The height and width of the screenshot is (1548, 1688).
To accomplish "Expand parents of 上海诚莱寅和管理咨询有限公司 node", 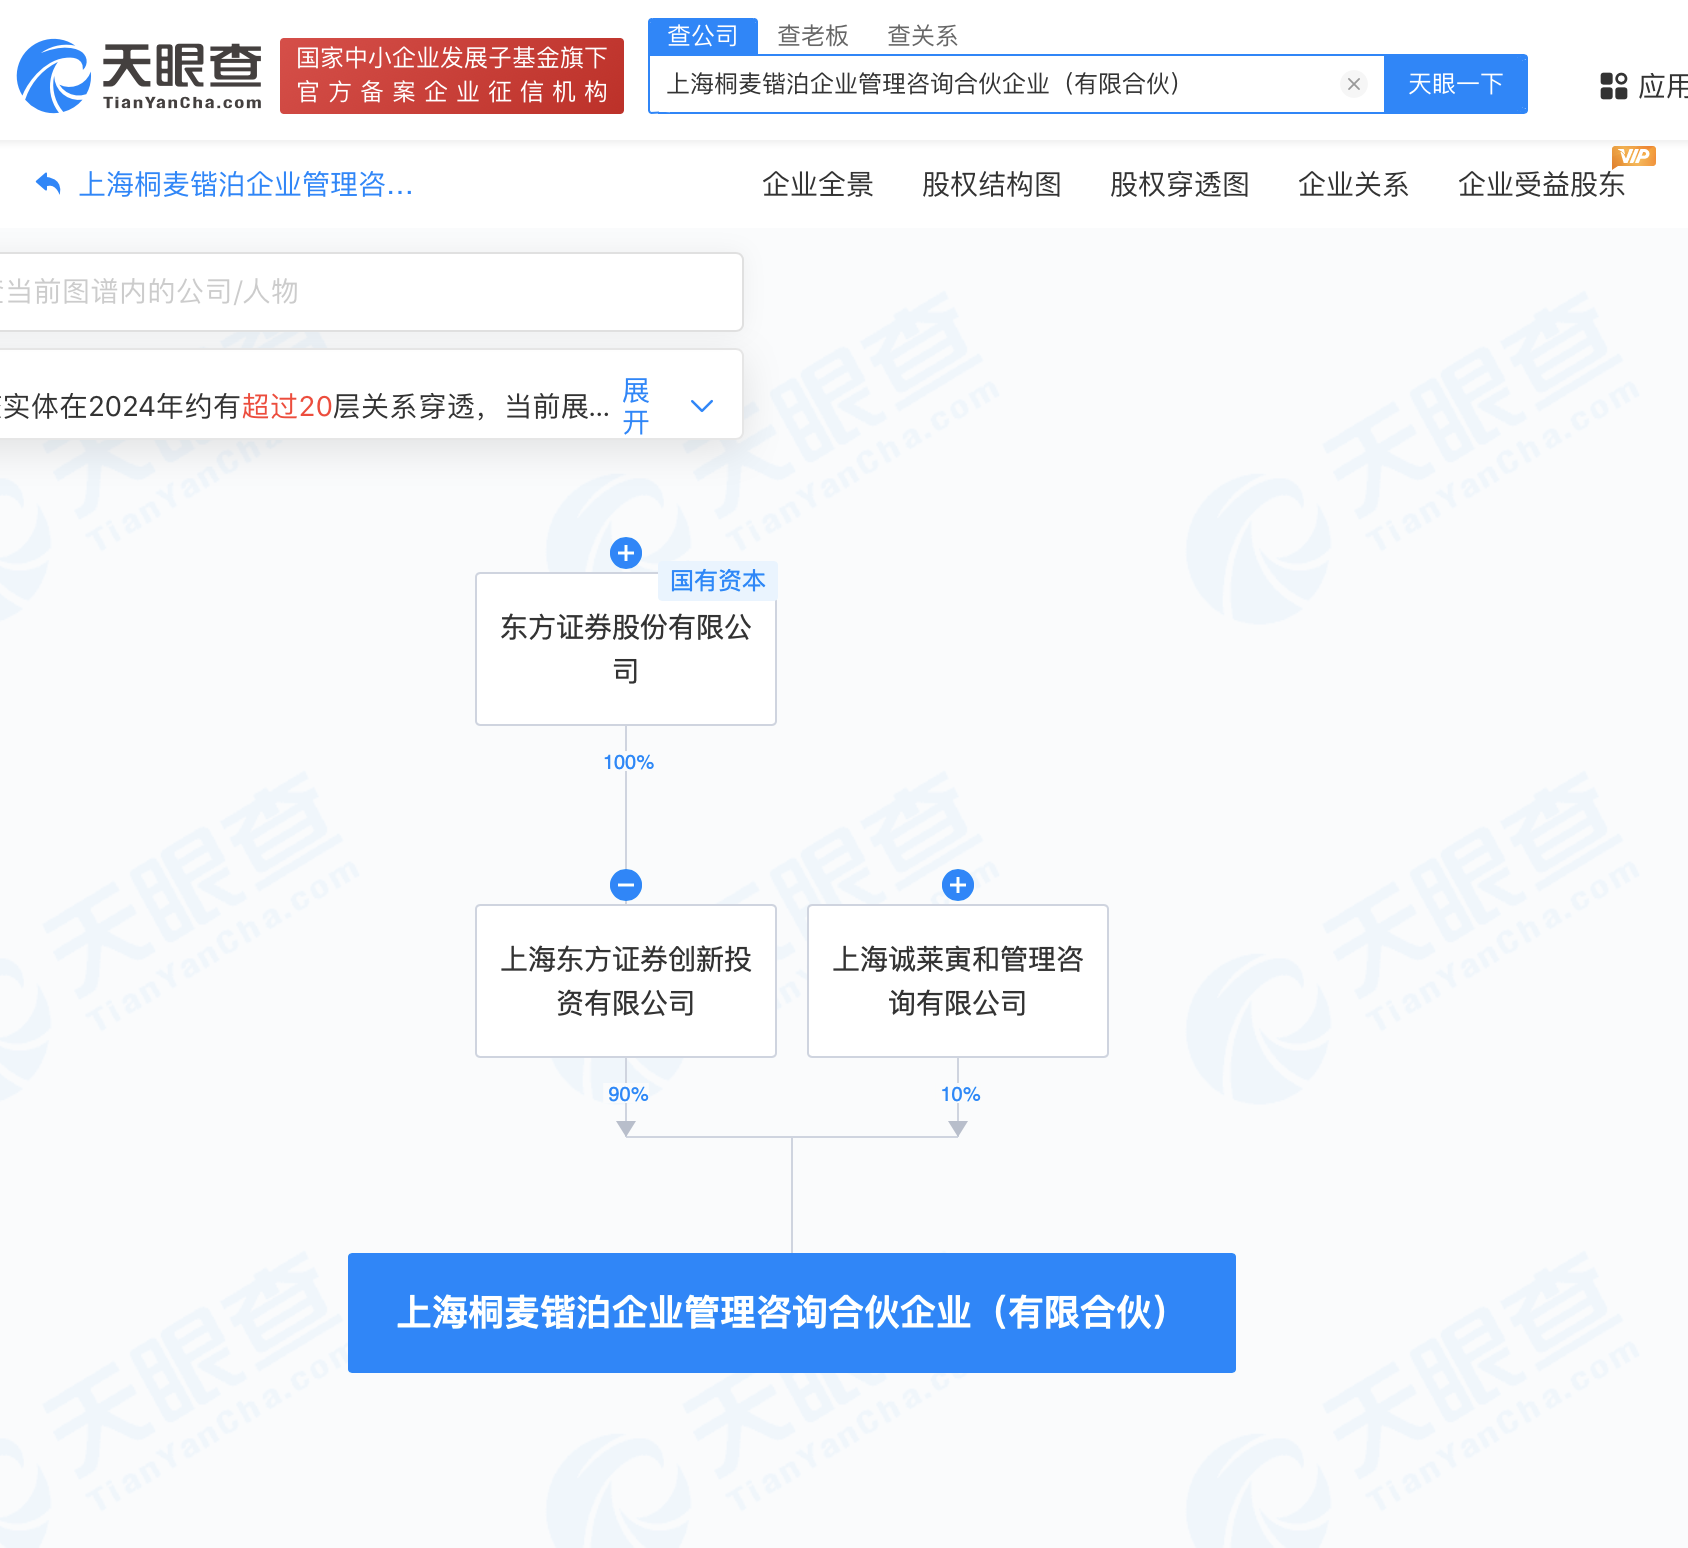I will [958, 885].
